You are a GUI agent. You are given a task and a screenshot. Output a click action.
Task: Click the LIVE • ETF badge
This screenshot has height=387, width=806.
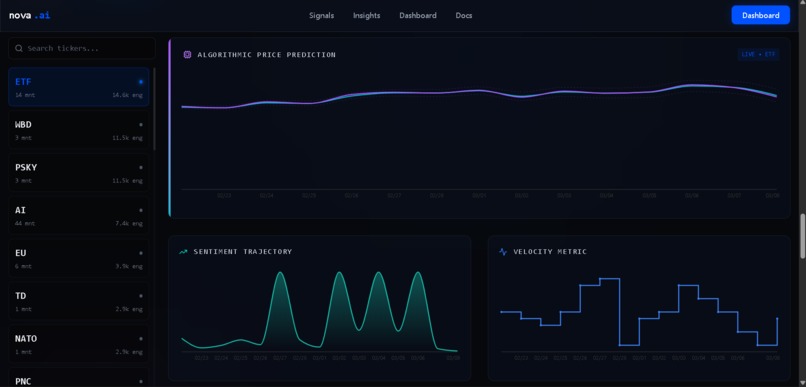pos(758,54)
